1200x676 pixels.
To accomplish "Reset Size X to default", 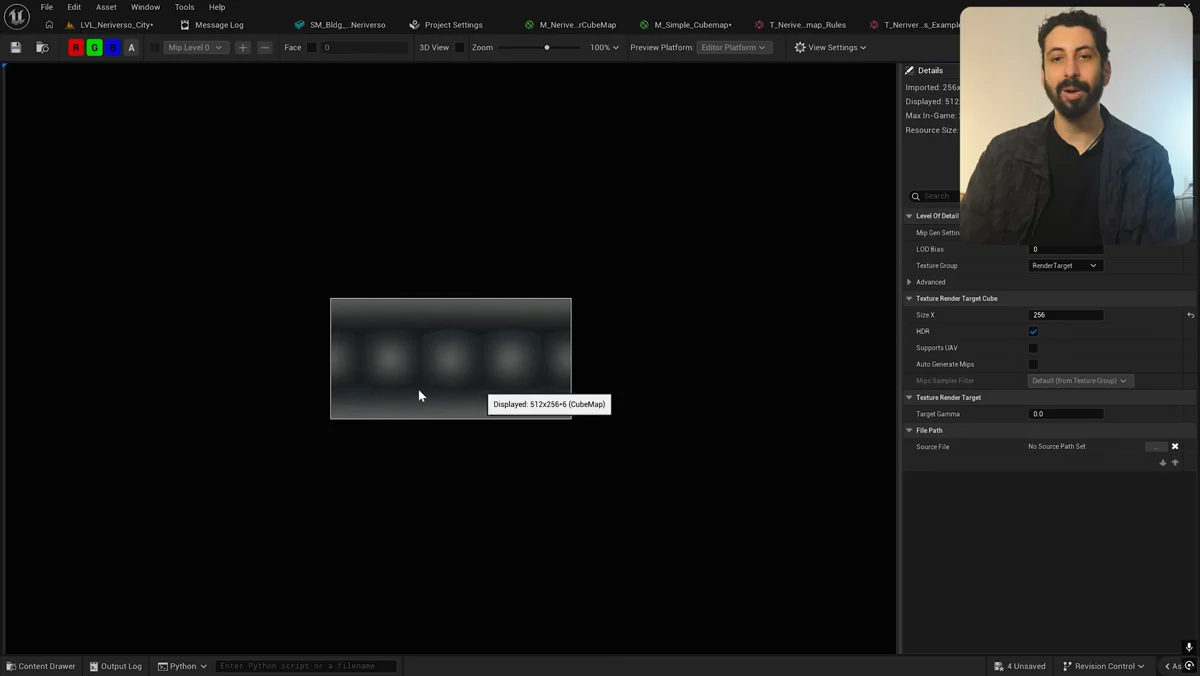I will pyautogui.click(x=1191, y=315).
